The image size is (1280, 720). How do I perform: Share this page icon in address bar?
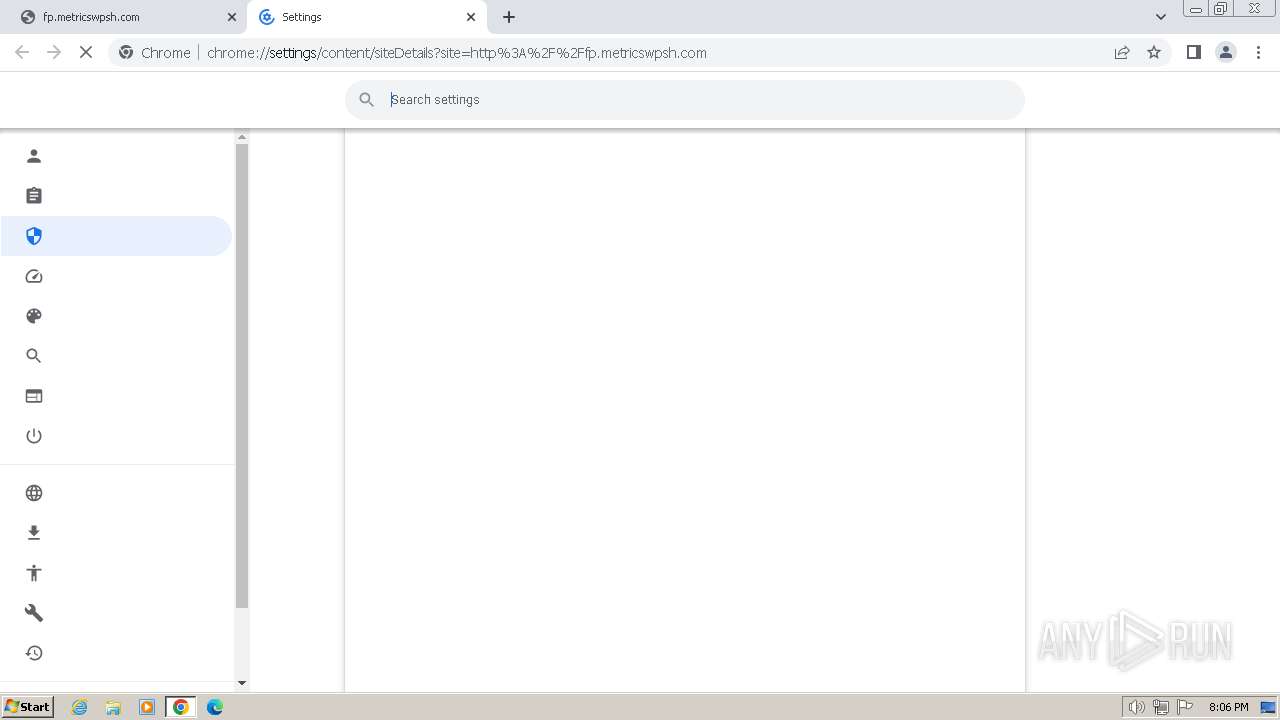[x=1122, y=53]
